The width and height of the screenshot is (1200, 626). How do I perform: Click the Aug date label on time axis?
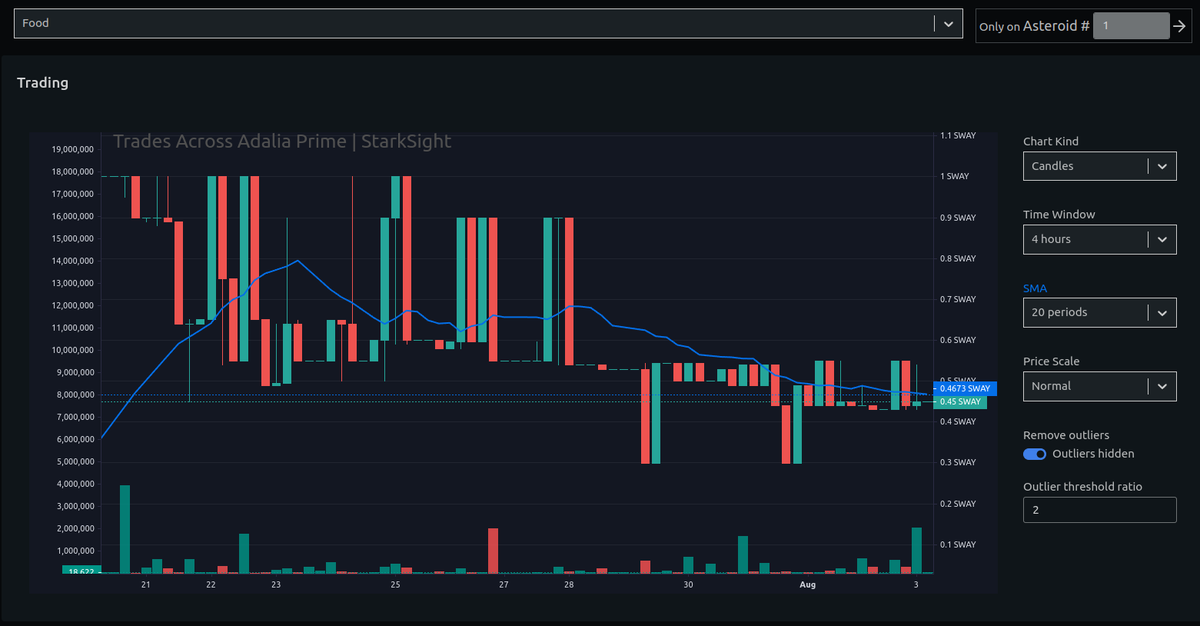tap(808, 585)
